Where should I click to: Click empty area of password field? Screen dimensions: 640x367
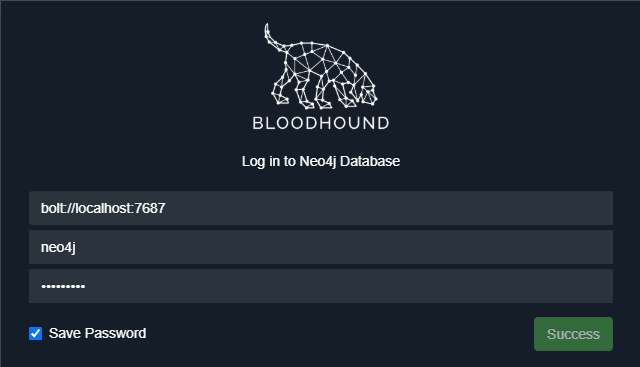(347, 286)
